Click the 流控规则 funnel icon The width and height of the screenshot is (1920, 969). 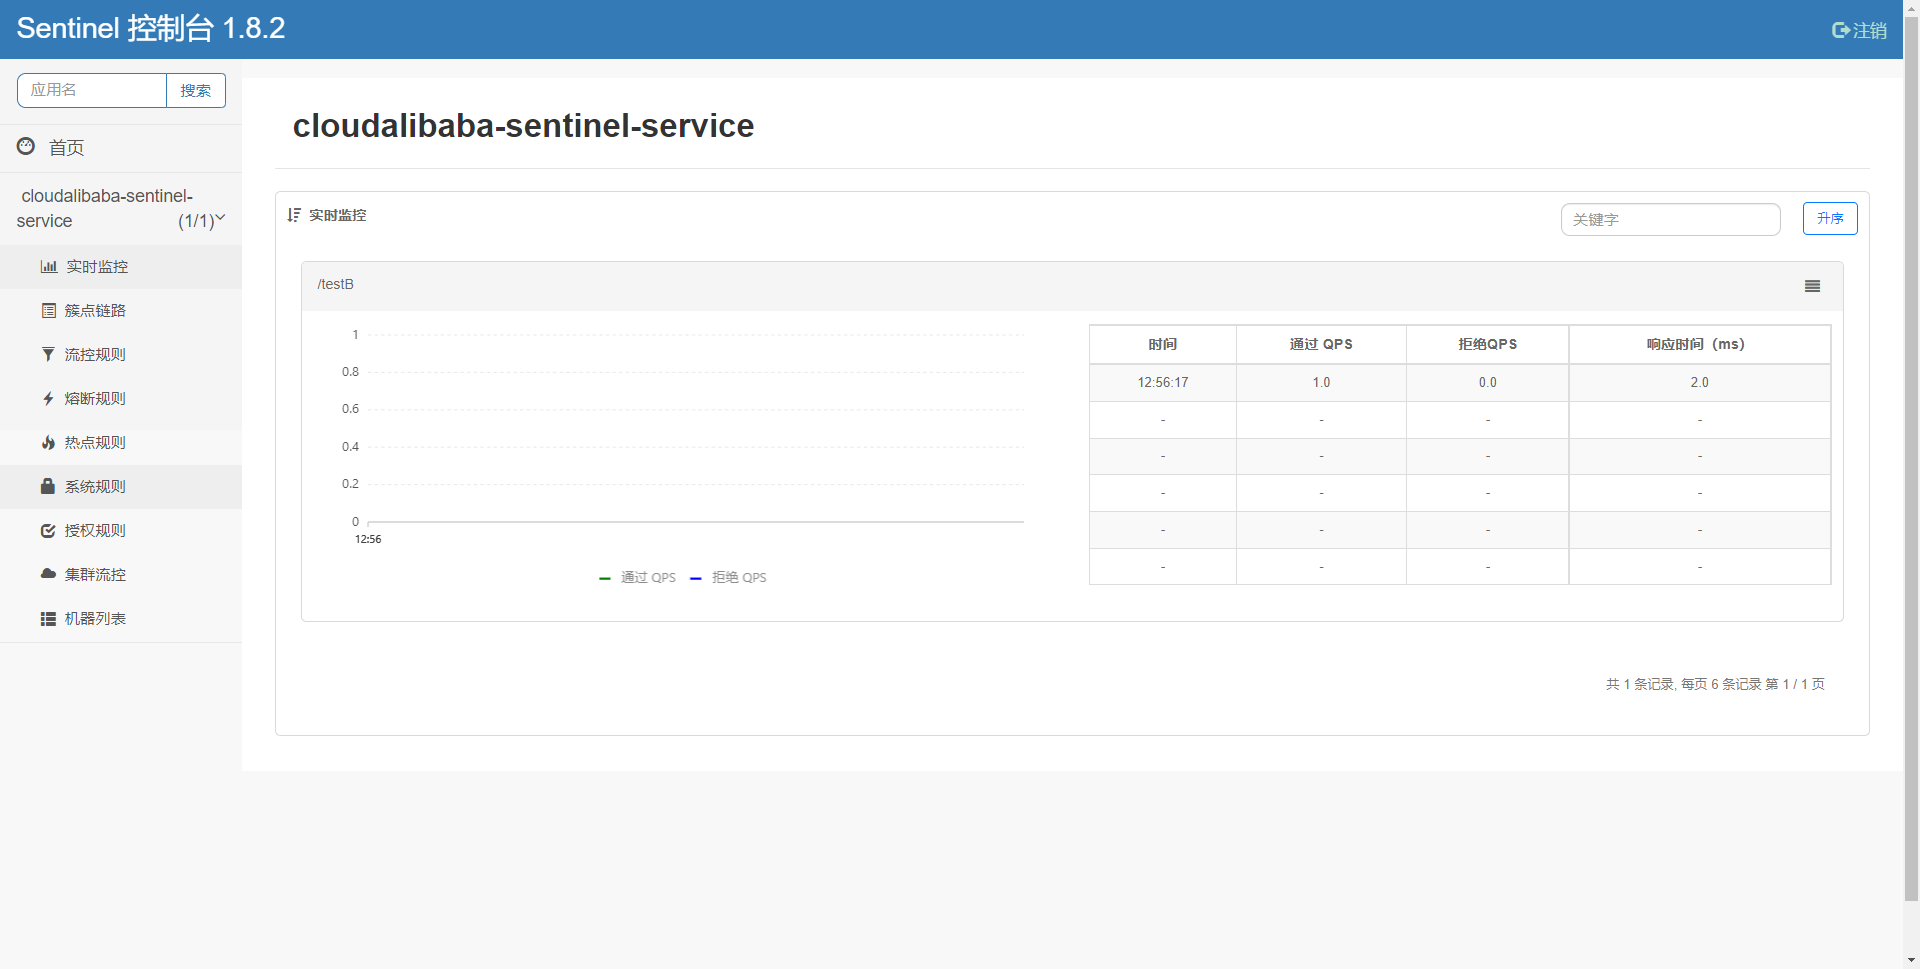pos(48,355)
